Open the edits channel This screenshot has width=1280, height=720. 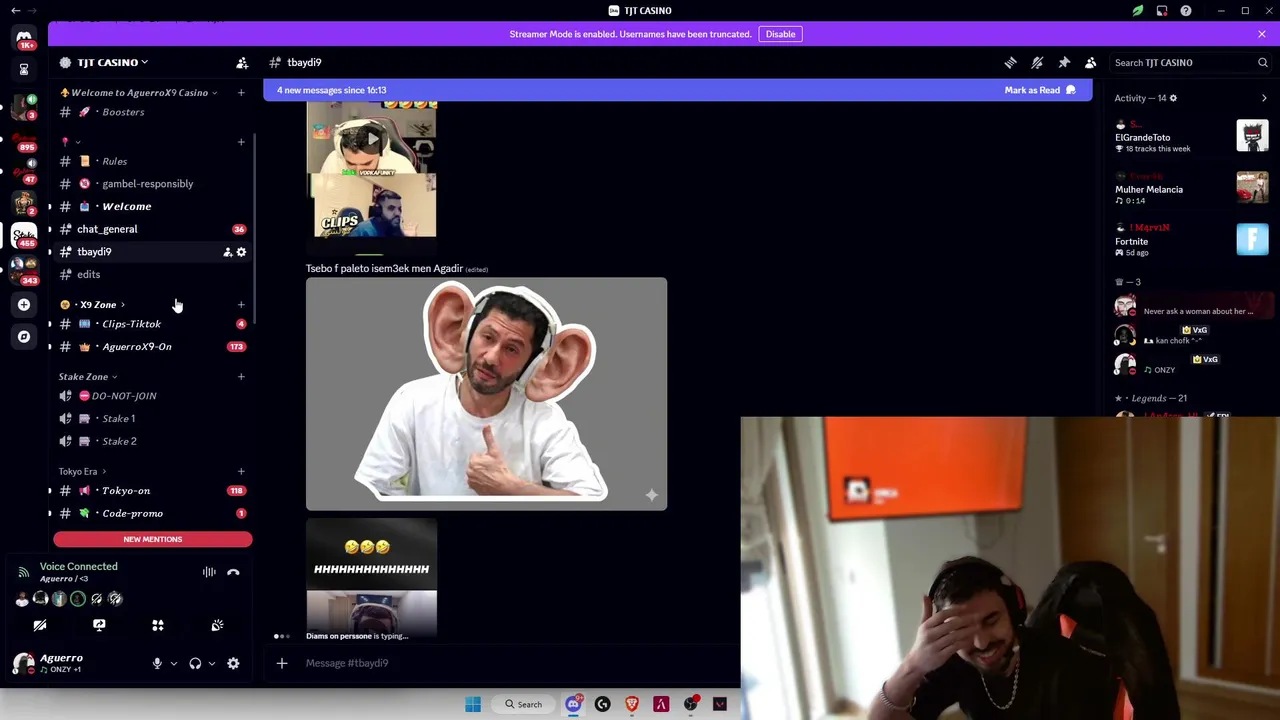coord(150,274)
